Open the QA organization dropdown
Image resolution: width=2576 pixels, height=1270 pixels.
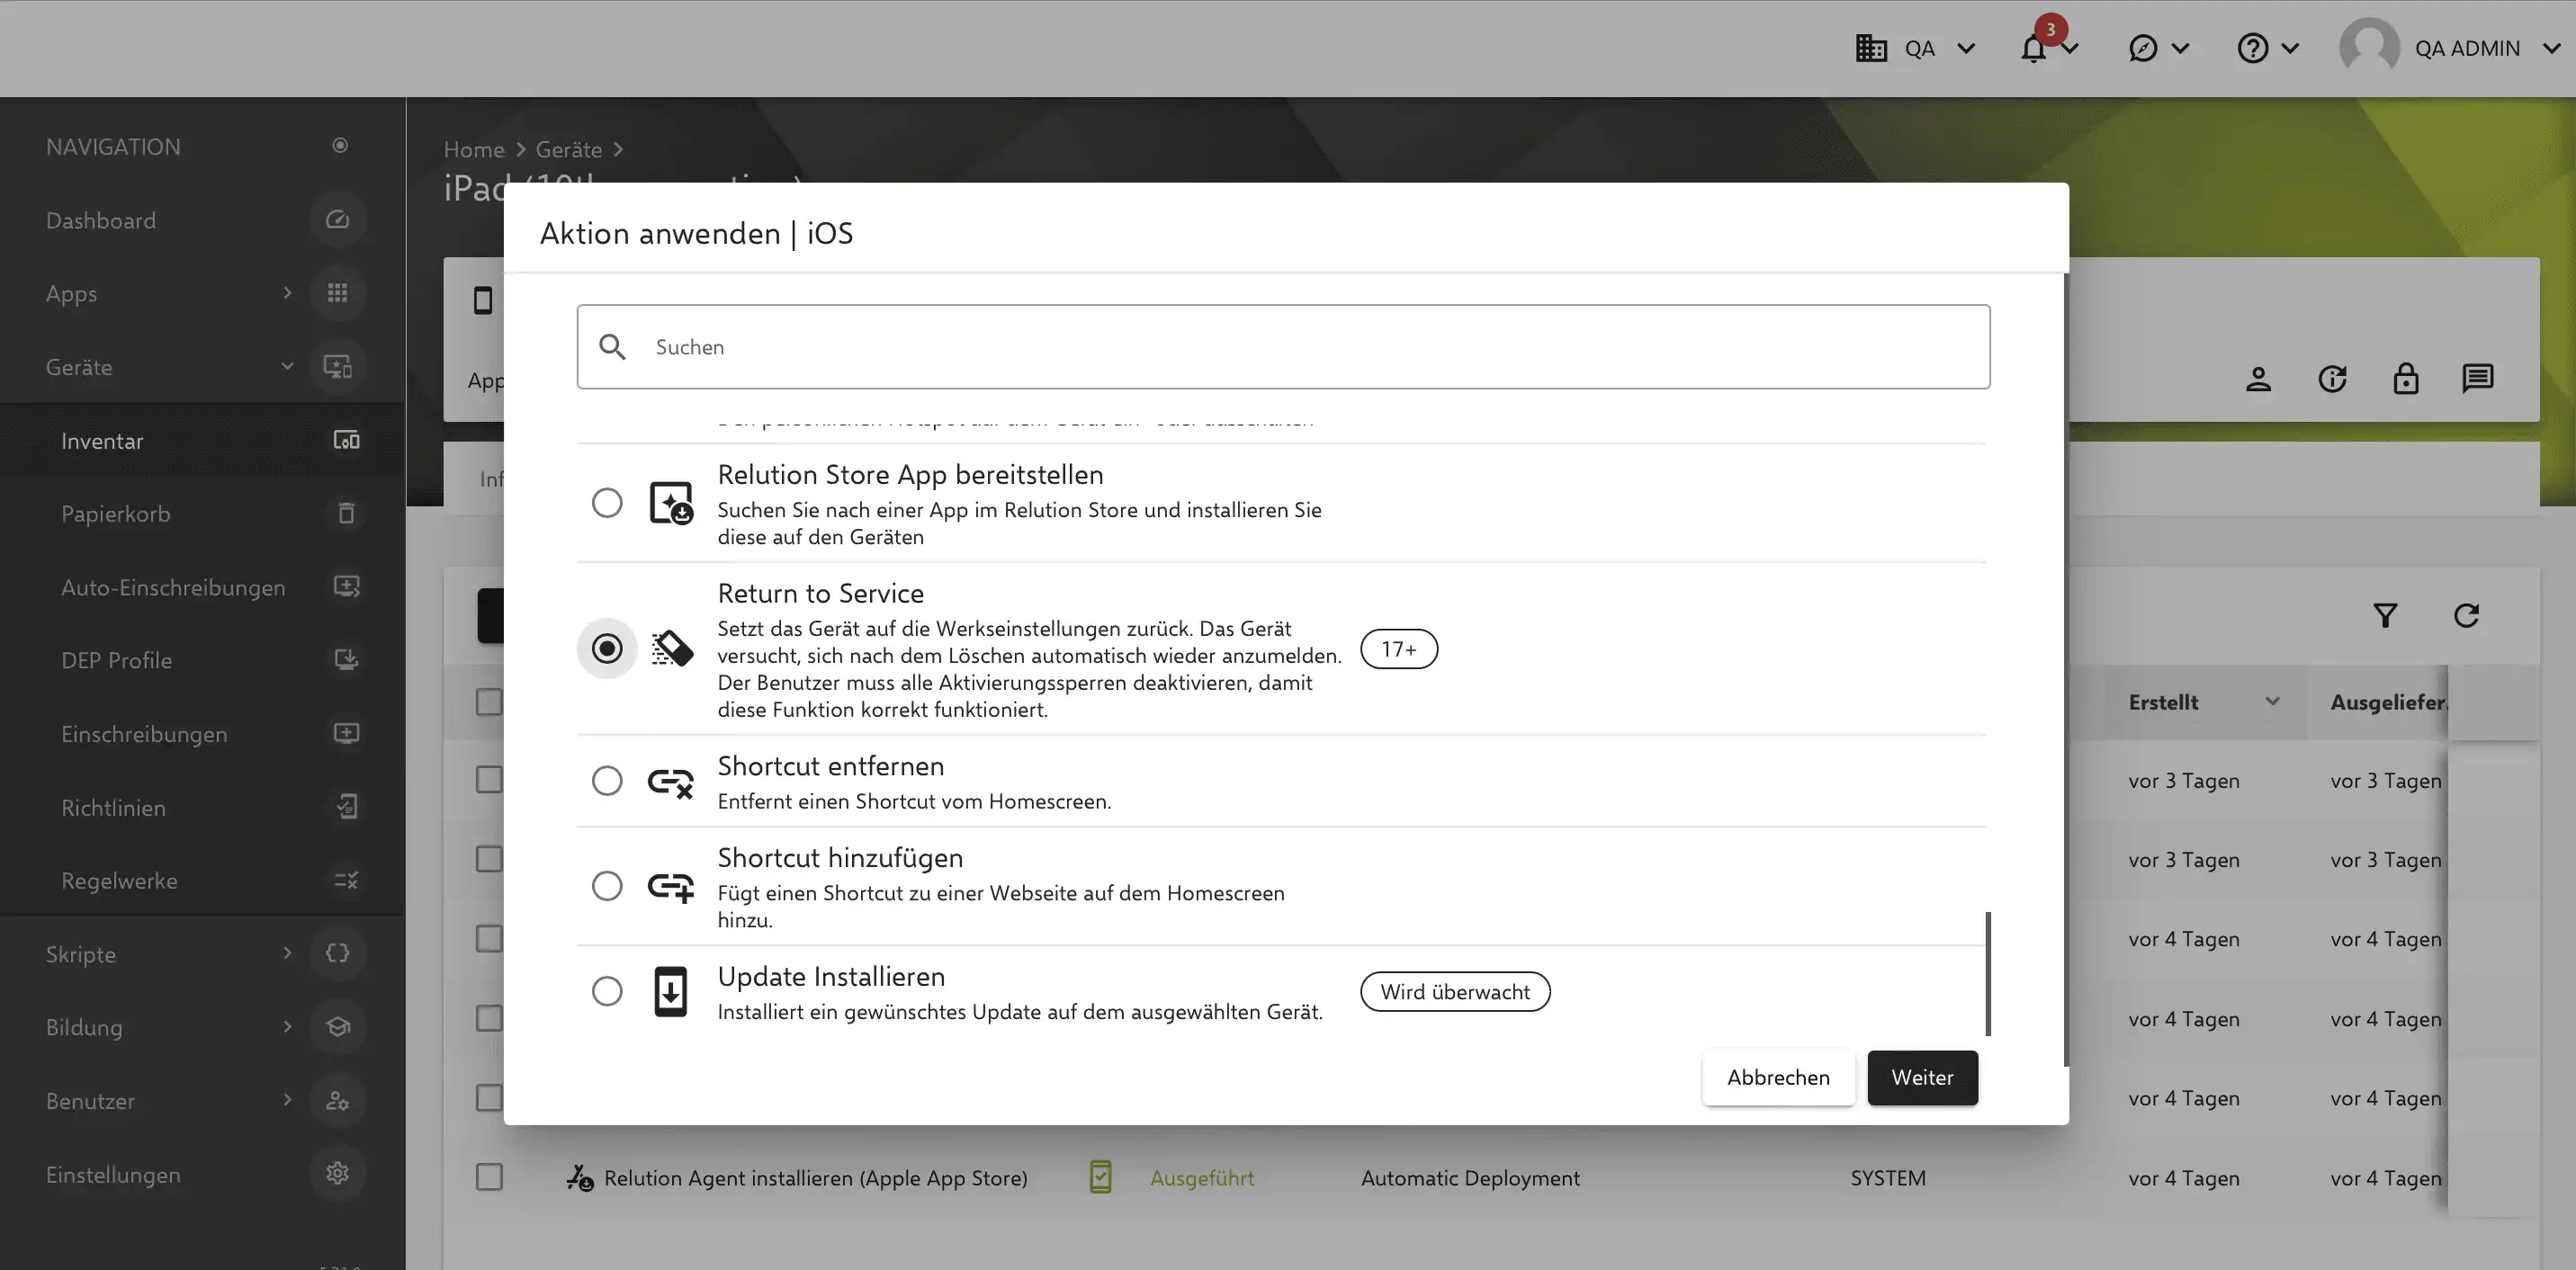tap(1966, 49)
